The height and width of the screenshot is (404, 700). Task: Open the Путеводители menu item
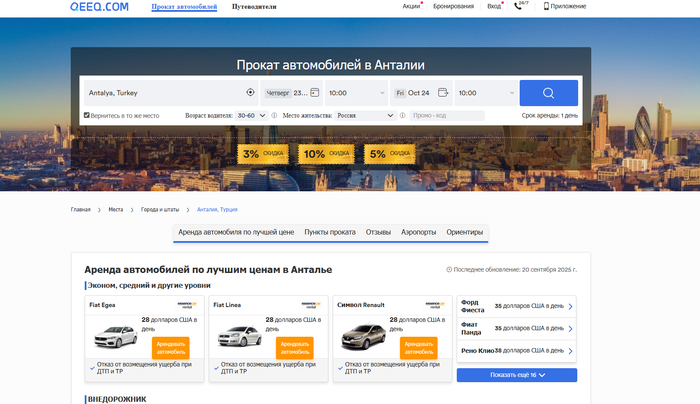[x=254, y=6]
